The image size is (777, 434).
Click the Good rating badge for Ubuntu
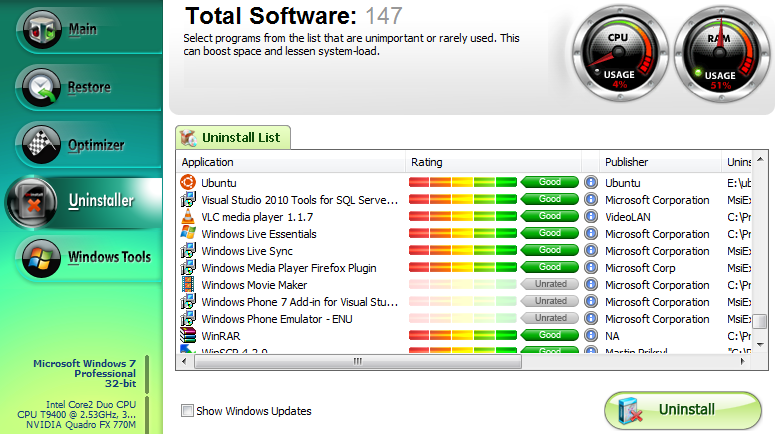tap(550, 182)
